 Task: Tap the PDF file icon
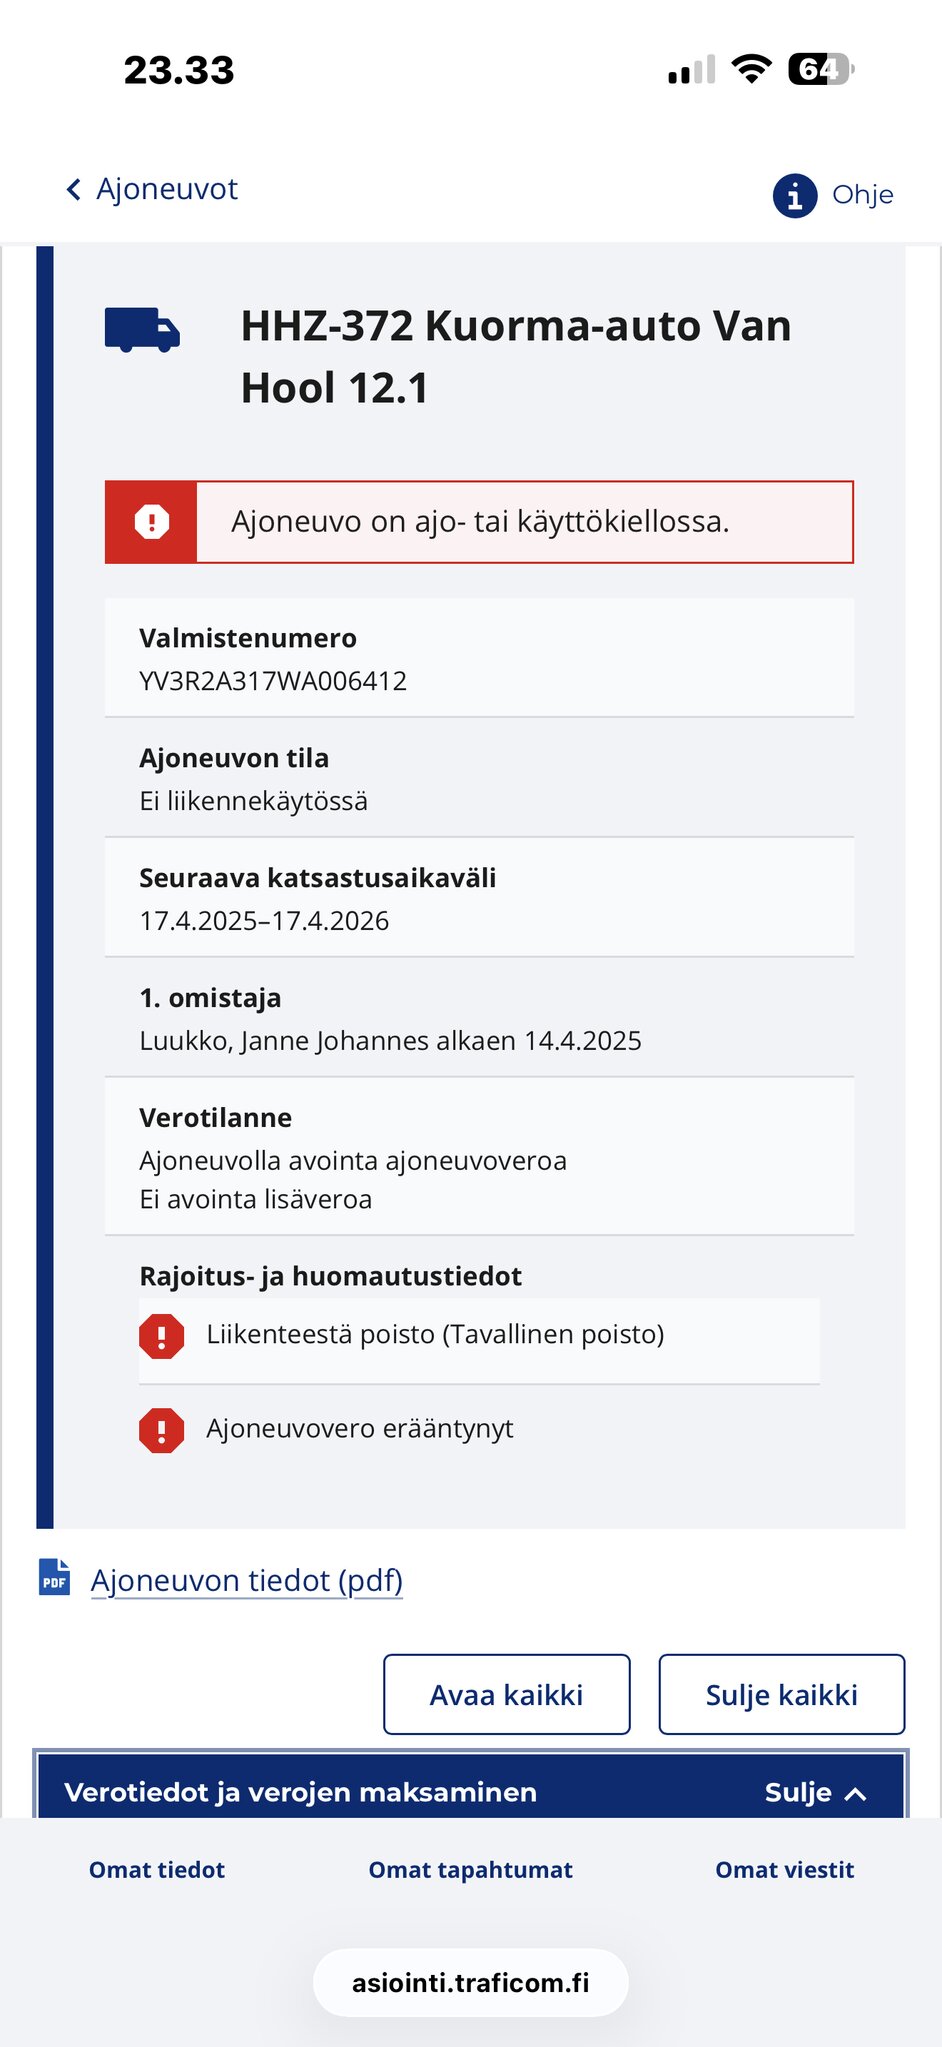click(x=55, y=1579)
